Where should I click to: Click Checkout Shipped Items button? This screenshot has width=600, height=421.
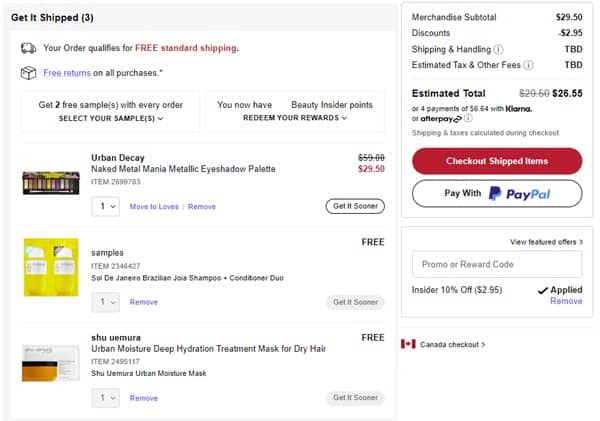(x=496, y=161)
